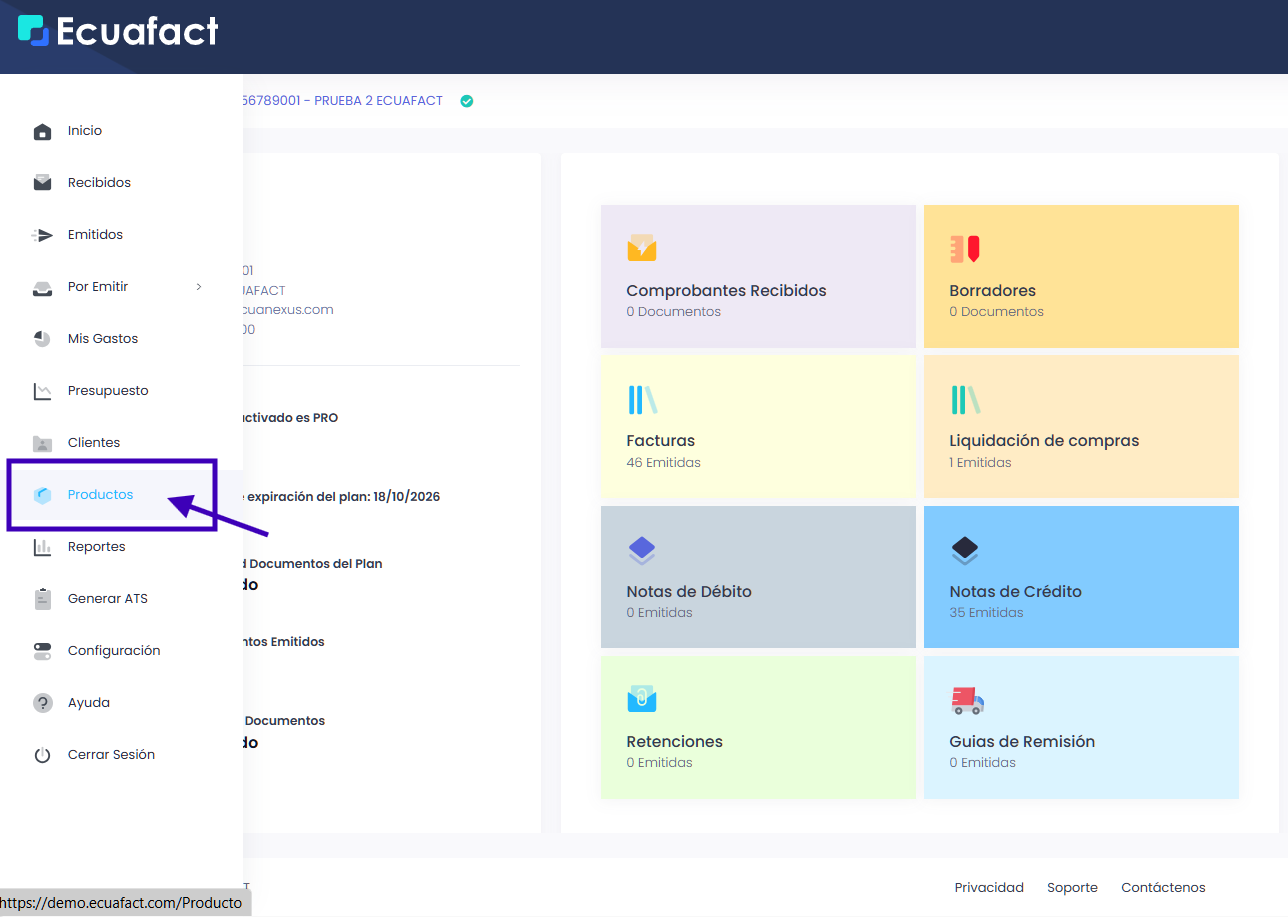Open Generar ATS menu item

[x=107, y=599]
